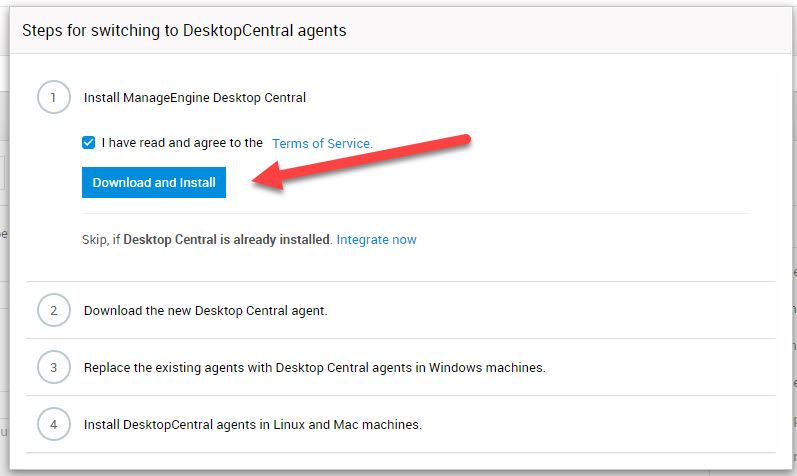Click the Download and Install button
Image resolution: width=797 pixels, height=476 pixels.
coord(154,183)
